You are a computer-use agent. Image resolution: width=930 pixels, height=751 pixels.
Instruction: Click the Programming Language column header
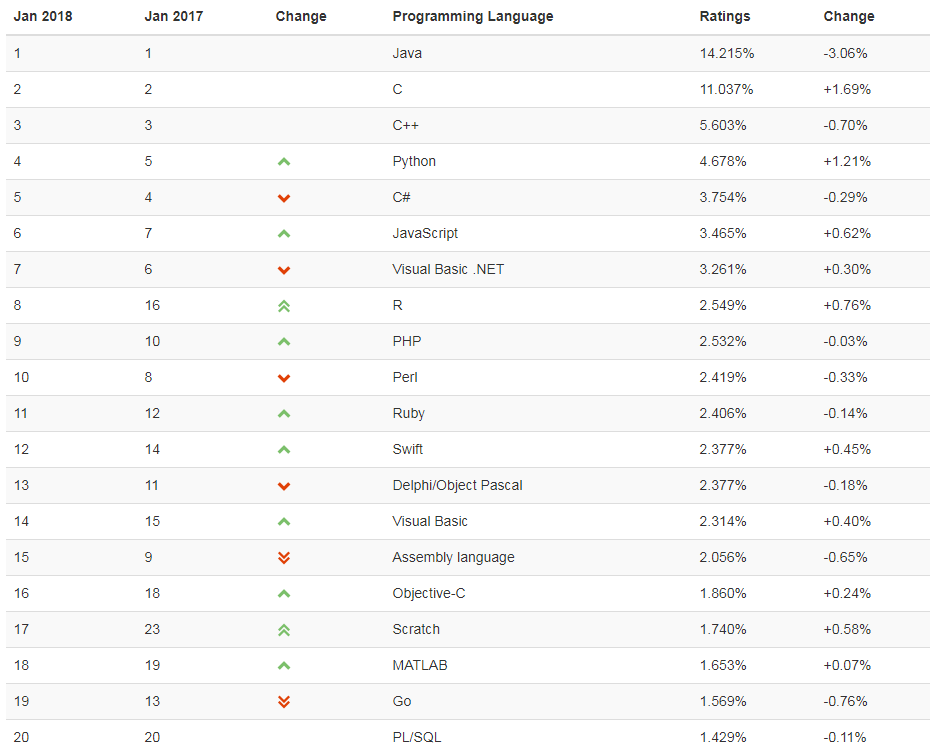pyautogui.click(x=473, y=17)
